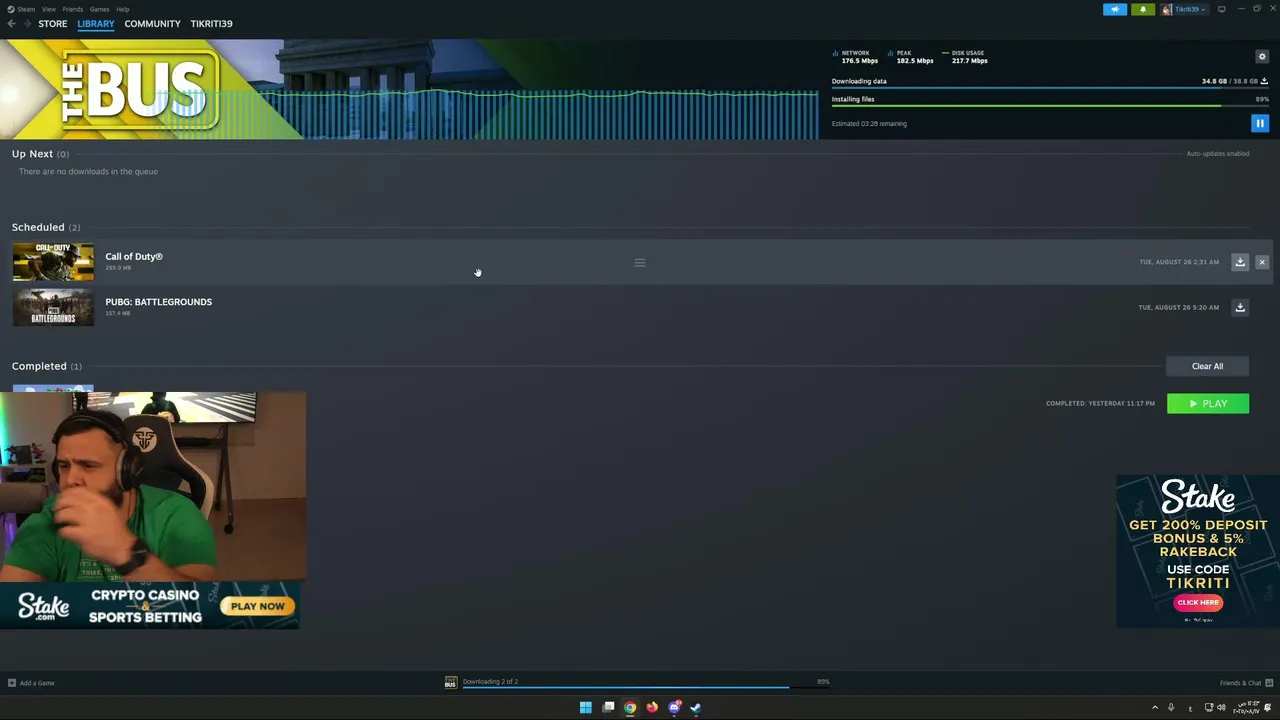Open the Steam menu
This screenshot has height=720, width=1280.
26,9
